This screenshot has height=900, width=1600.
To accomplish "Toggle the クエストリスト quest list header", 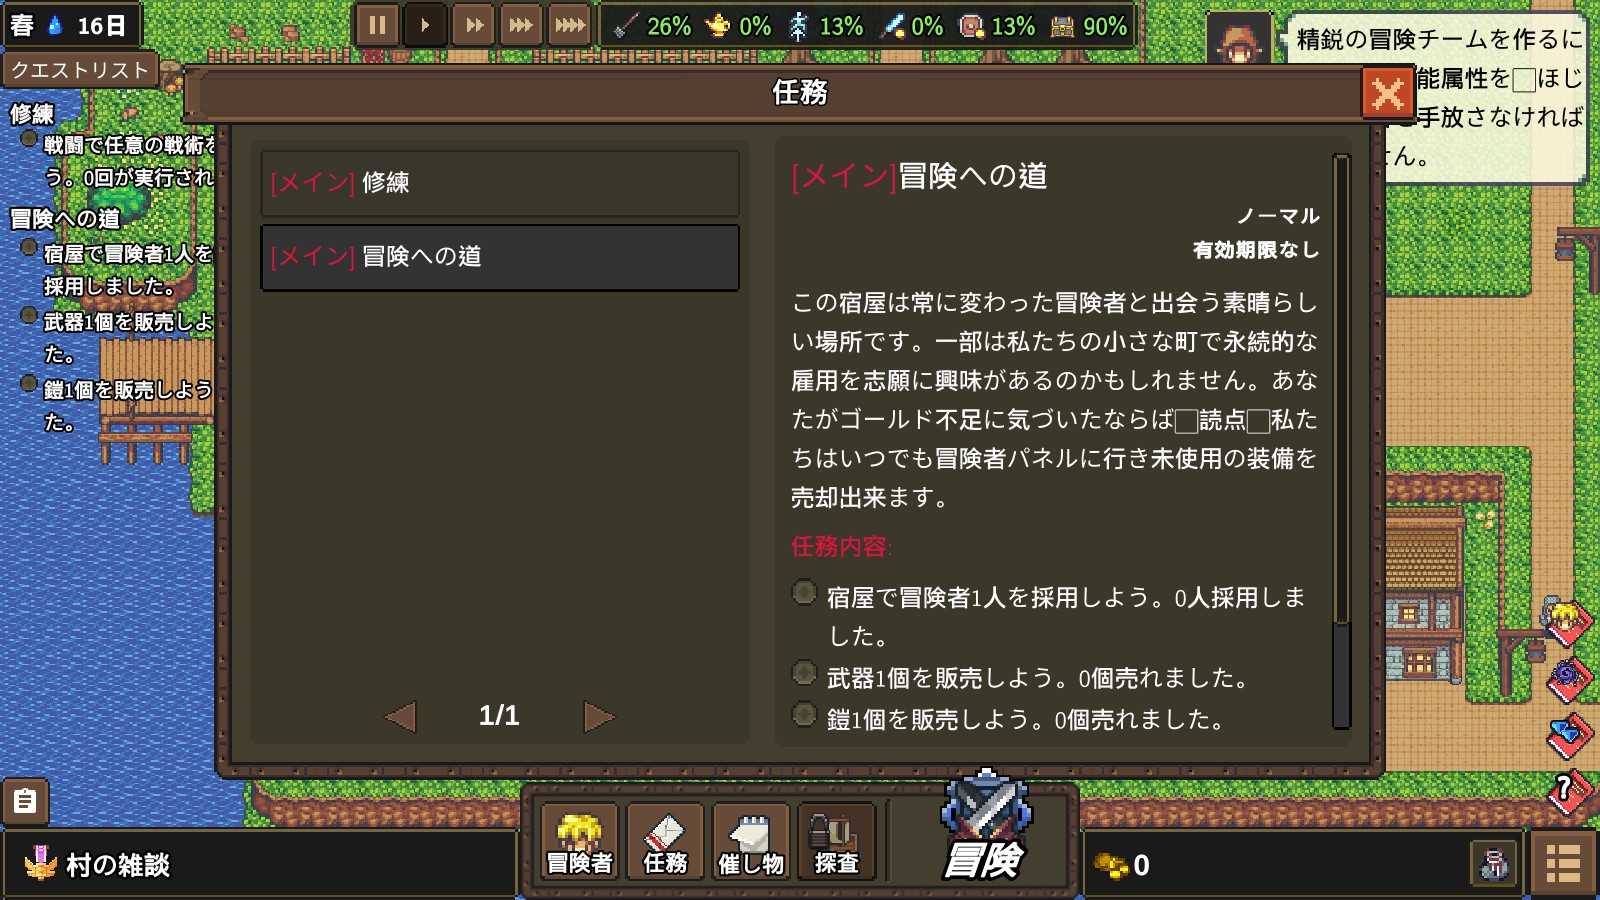I will pos(80,70).
